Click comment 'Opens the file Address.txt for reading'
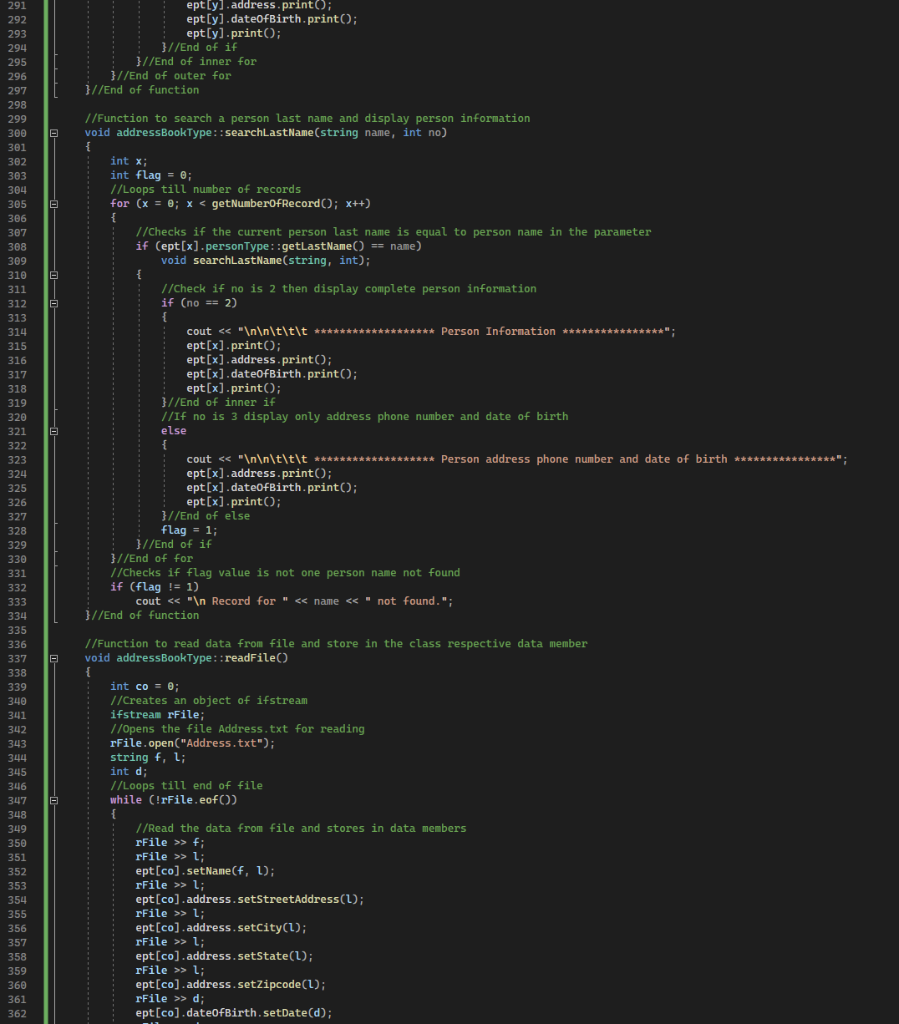899x1024 pixels. coord(237,729)
